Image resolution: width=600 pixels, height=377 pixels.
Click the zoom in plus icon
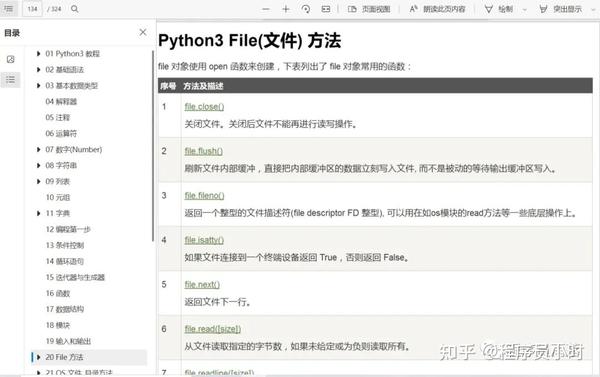tap(285, 9)
